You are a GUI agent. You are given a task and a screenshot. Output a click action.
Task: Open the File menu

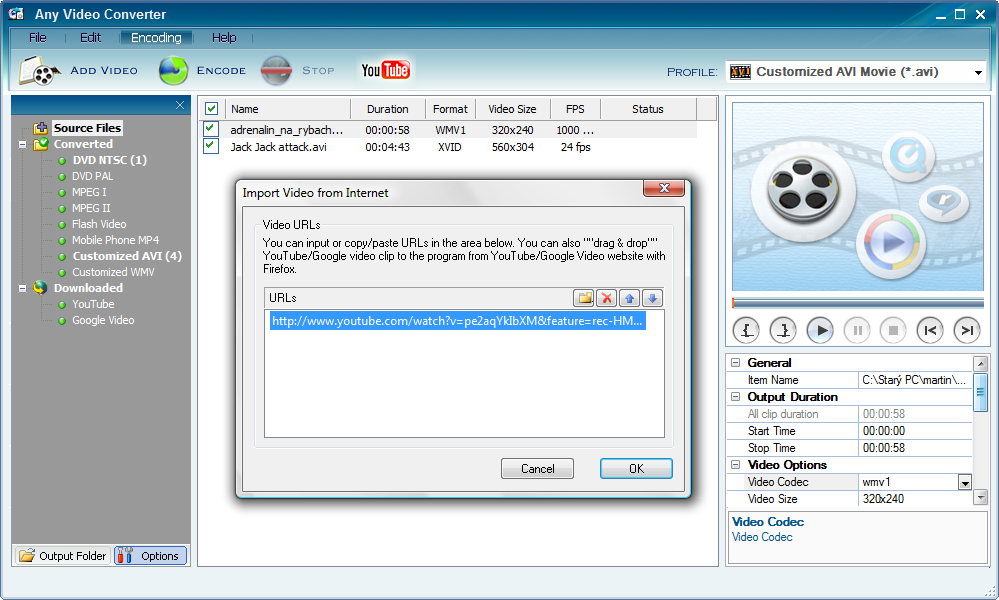pos(38,38)
